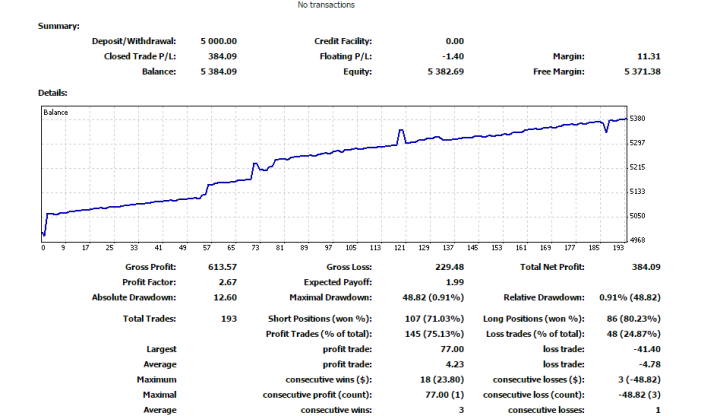Click the average consecutive wins value 3
Screen dimensions: 720x416
pyautogui.click(x=461, y=410)
